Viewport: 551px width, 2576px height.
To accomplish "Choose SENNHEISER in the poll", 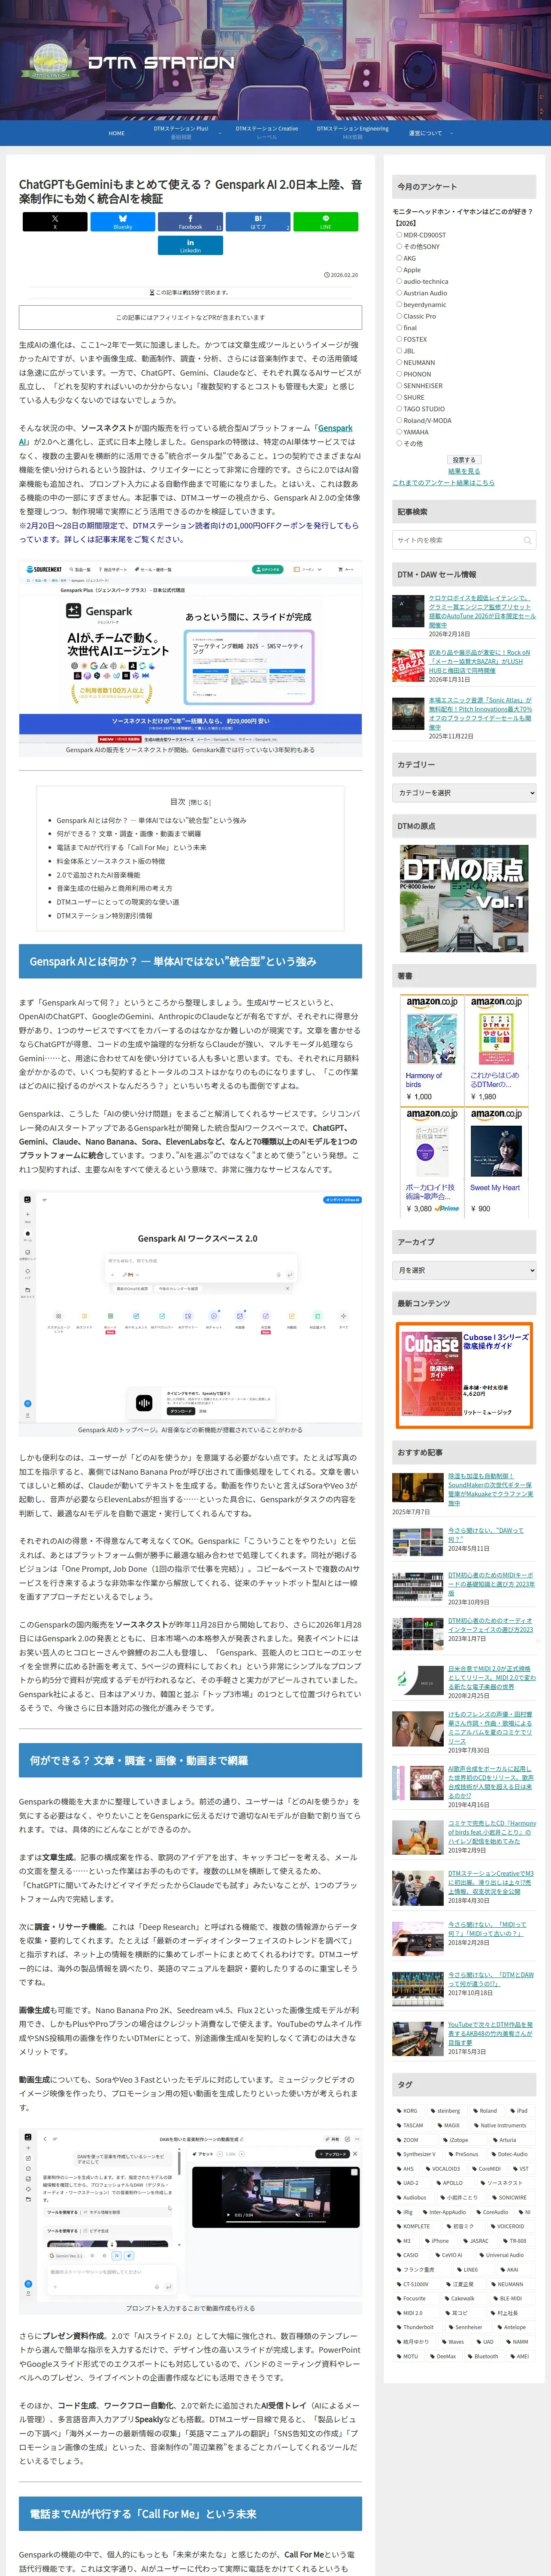I will (x=399, y=386).
